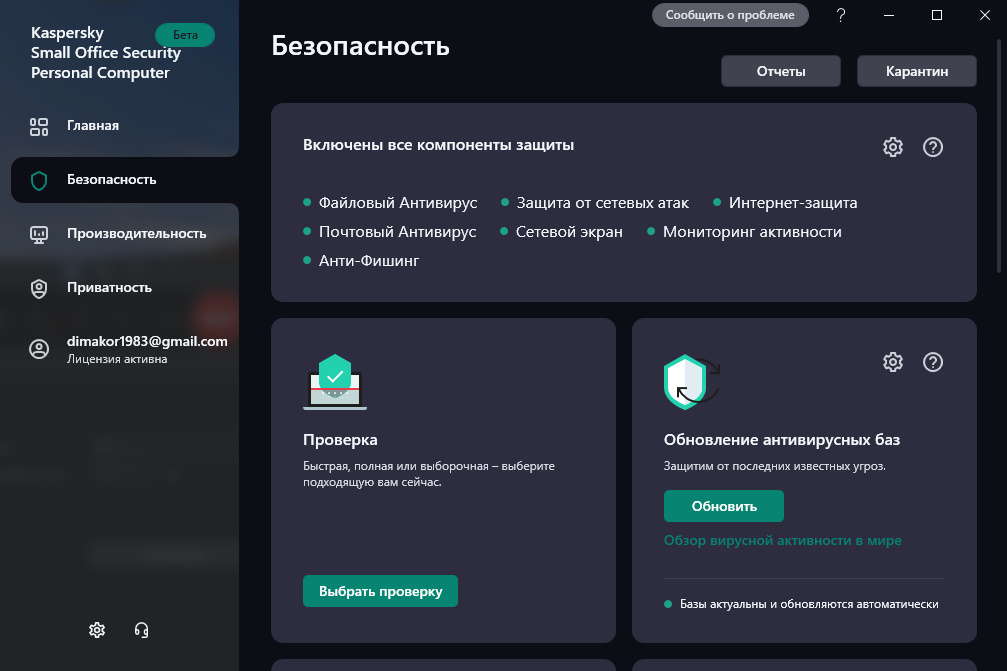Click the account avatar icon

tap(39, 349)
